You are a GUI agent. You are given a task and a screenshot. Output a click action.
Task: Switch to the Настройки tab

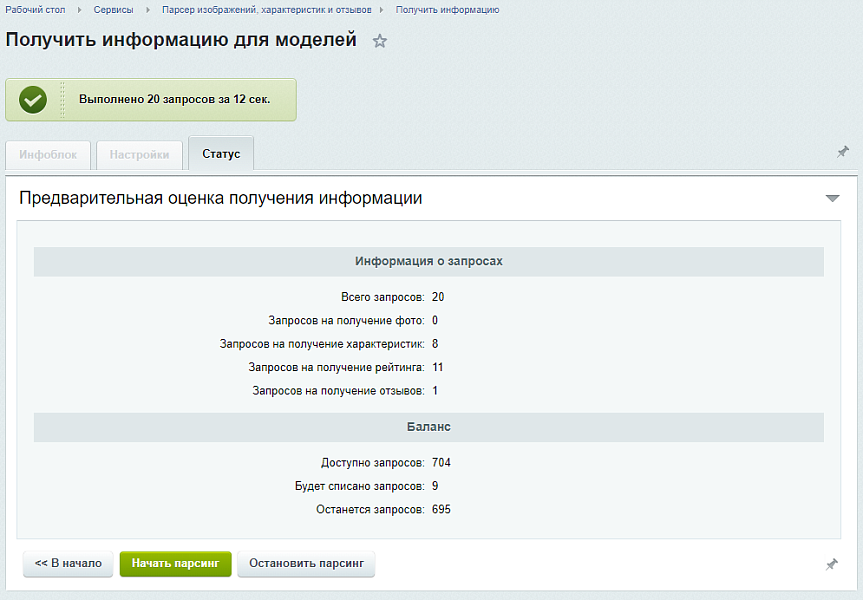pos(139,155)
